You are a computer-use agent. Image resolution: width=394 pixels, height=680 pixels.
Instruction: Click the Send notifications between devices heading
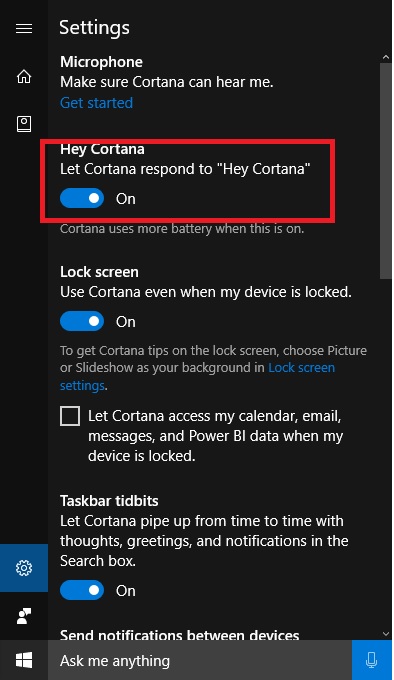click(x=179, y=635)
